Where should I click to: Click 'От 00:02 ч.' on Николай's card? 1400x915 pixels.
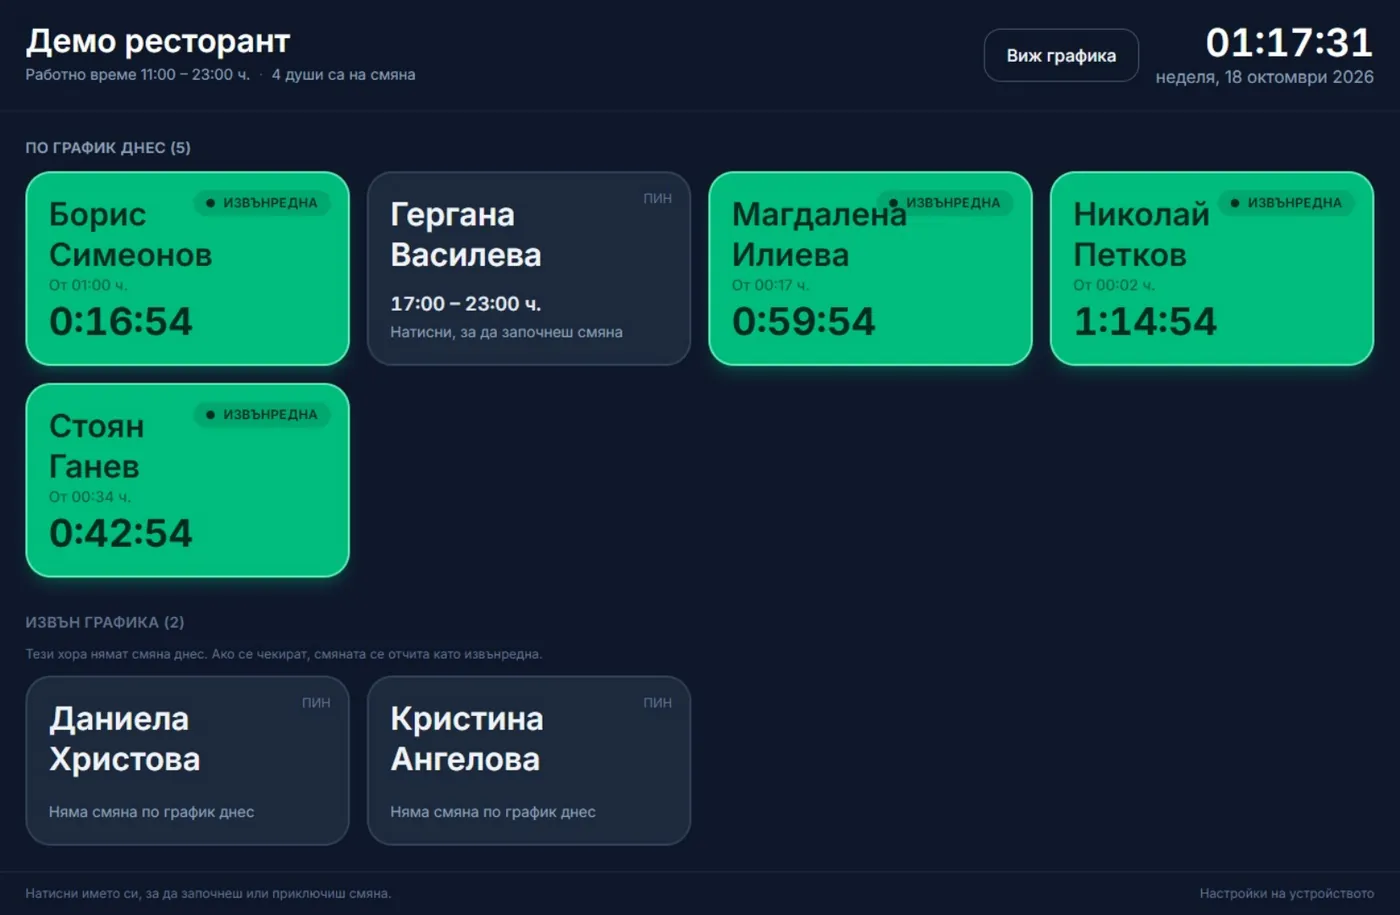(1113, 285)
